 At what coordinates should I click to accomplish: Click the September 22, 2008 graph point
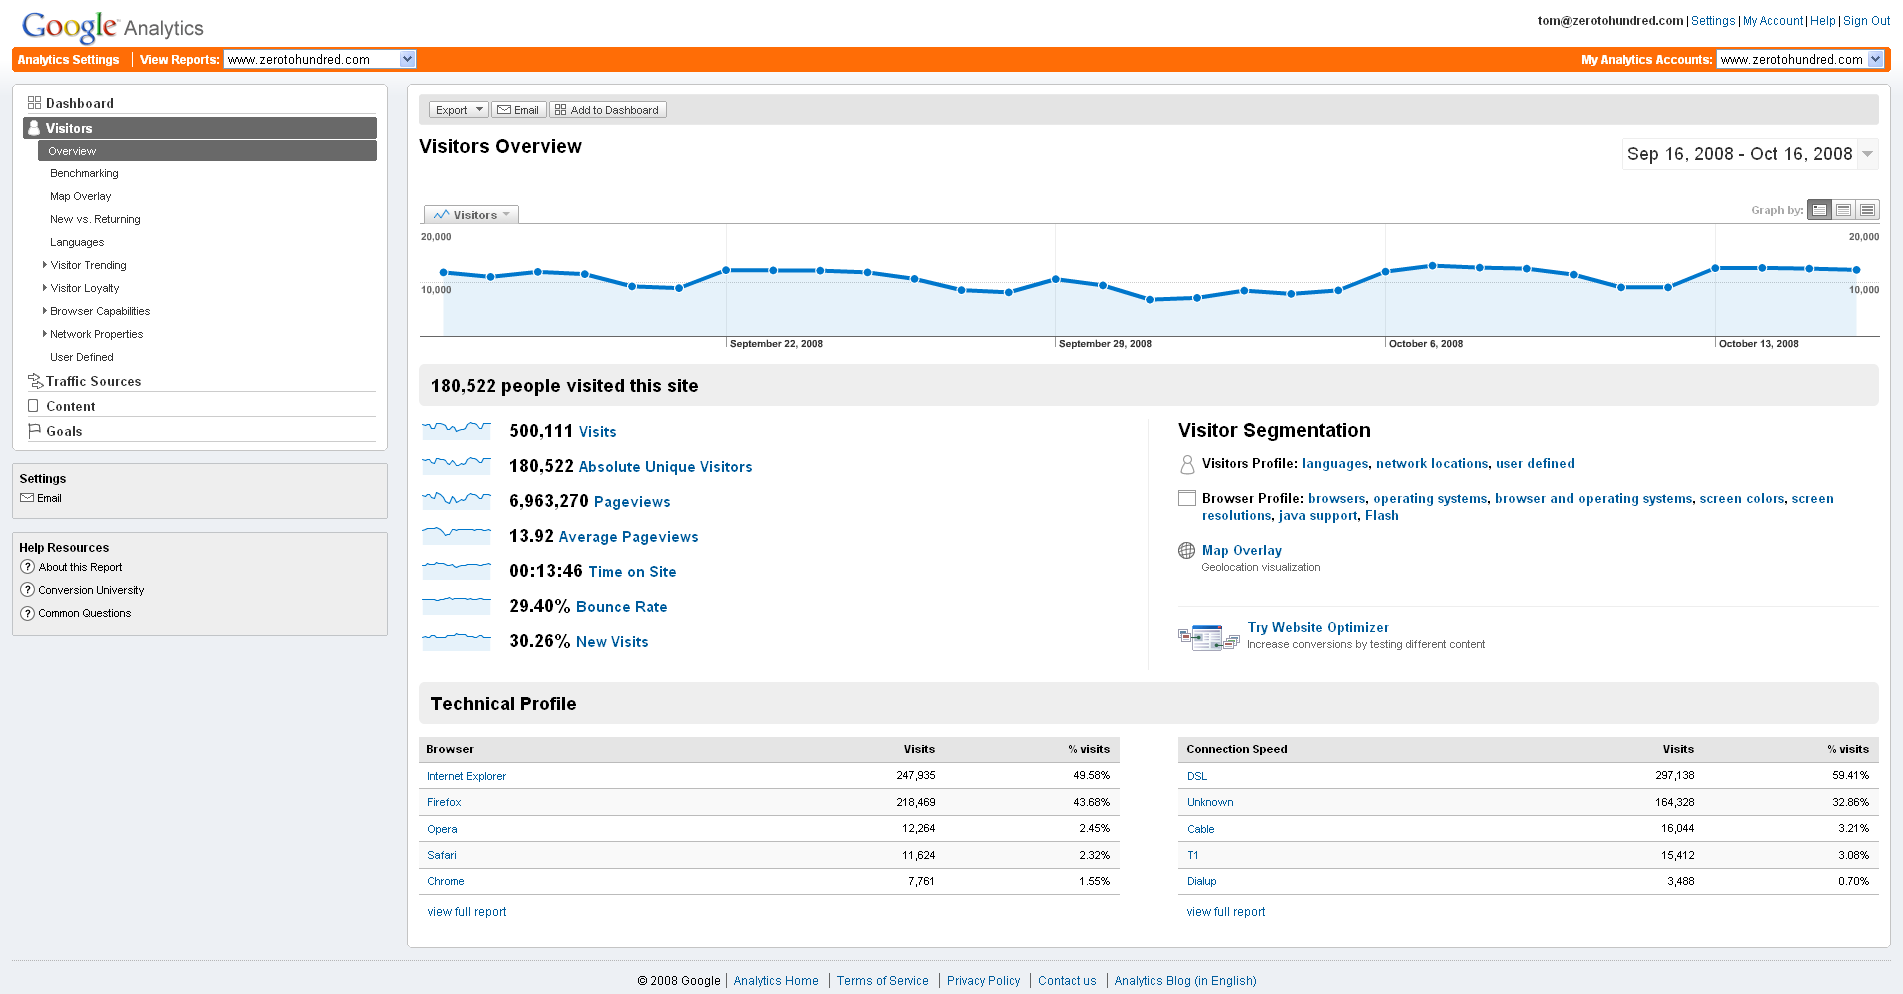[x=726, y=270]
